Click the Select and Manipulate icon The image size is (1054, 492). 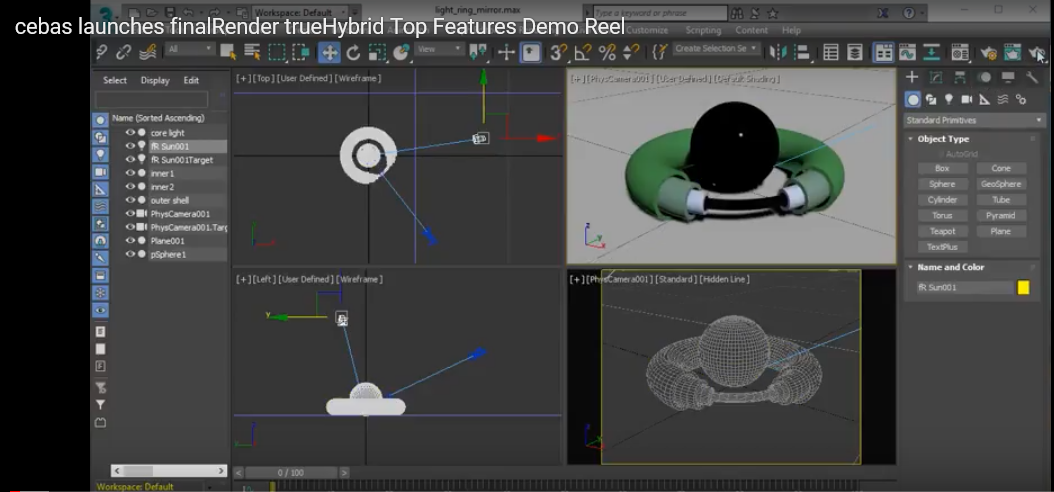(506, 52)
